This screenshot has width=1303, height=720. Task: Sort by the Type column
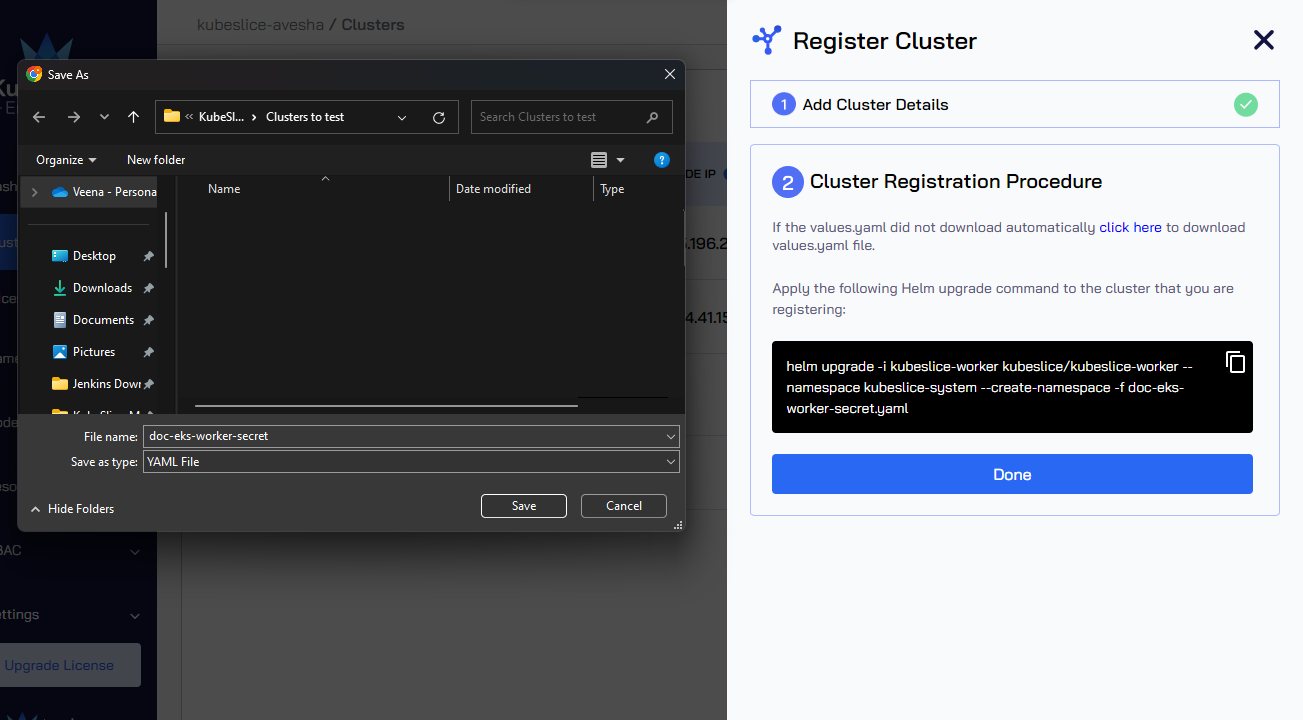coord(612,189)
